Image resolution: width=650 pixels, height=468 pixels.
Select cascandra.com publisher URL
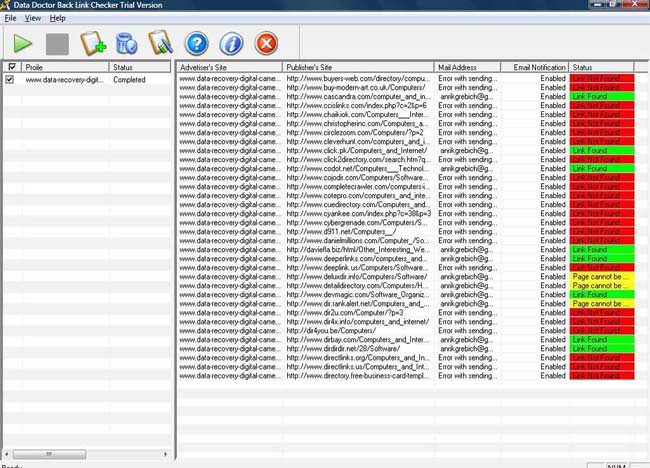click(x=358, y=97)
